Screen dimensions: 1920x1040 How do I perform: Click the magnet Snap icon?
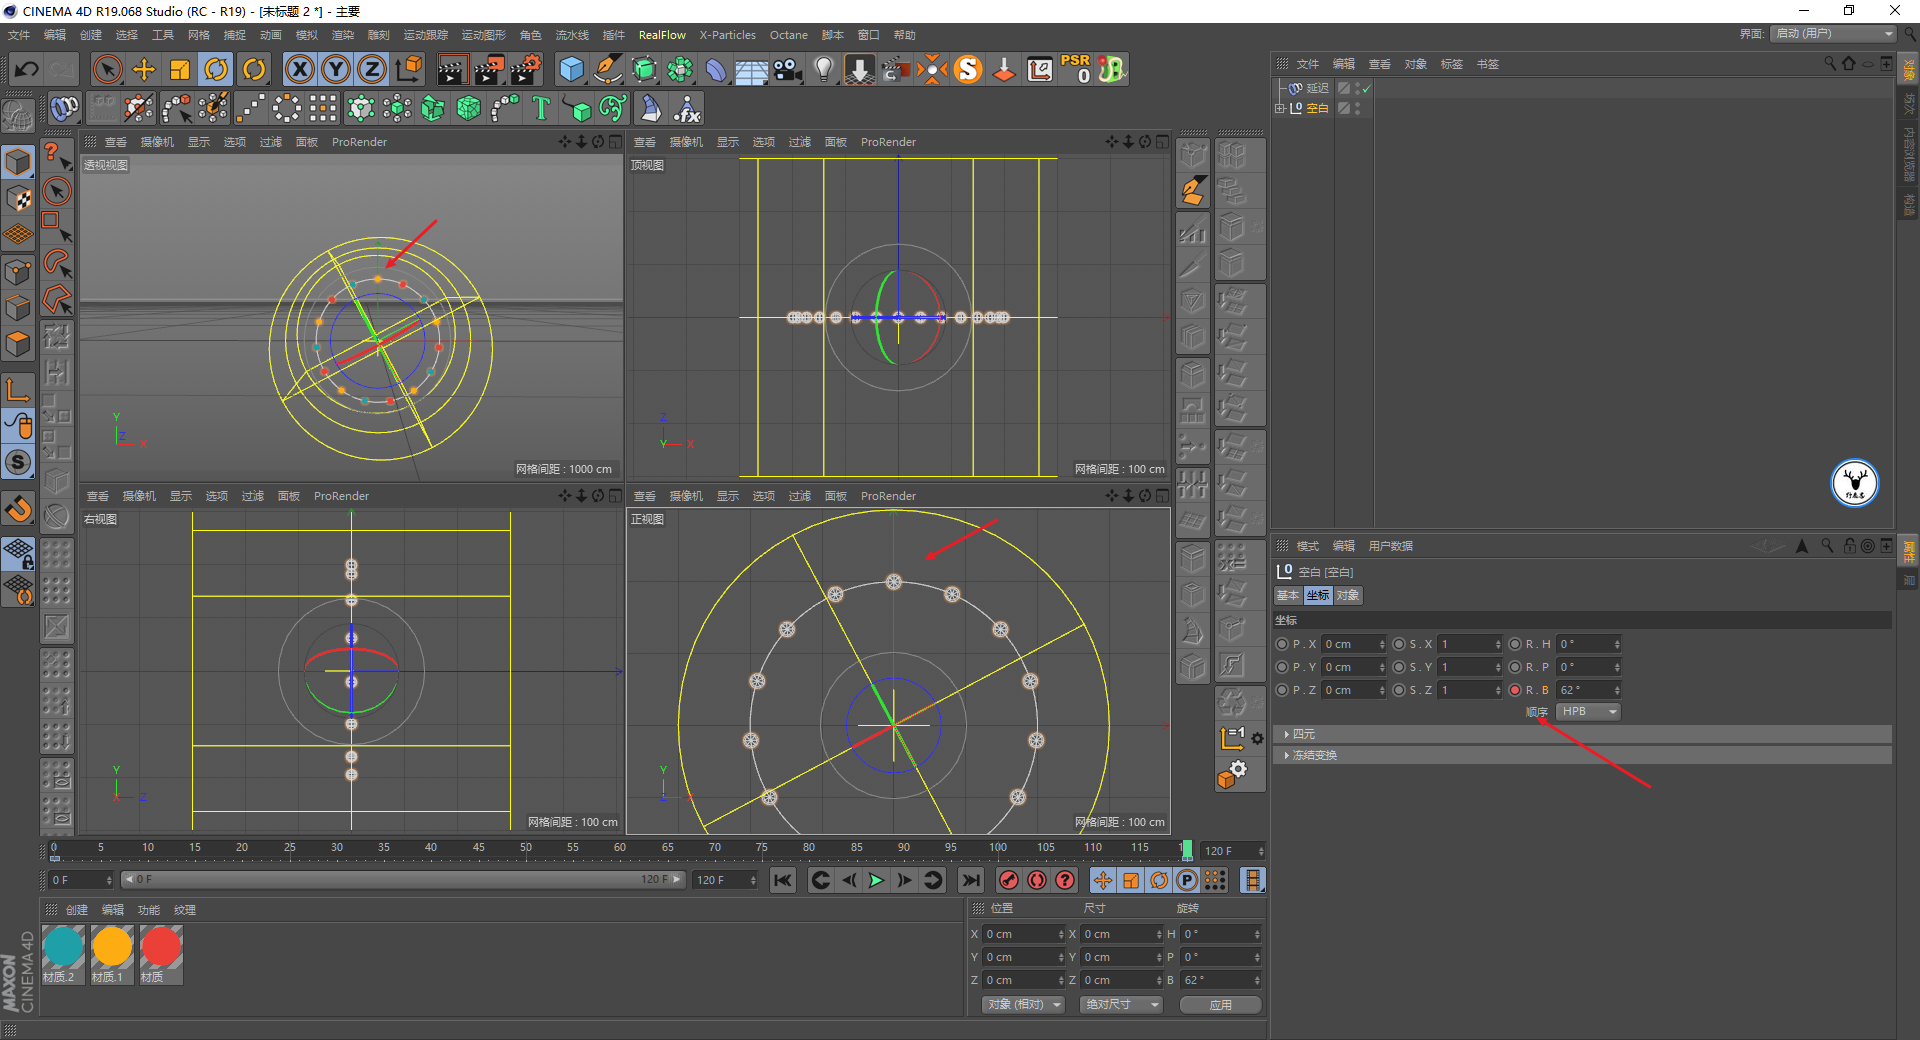18,509
